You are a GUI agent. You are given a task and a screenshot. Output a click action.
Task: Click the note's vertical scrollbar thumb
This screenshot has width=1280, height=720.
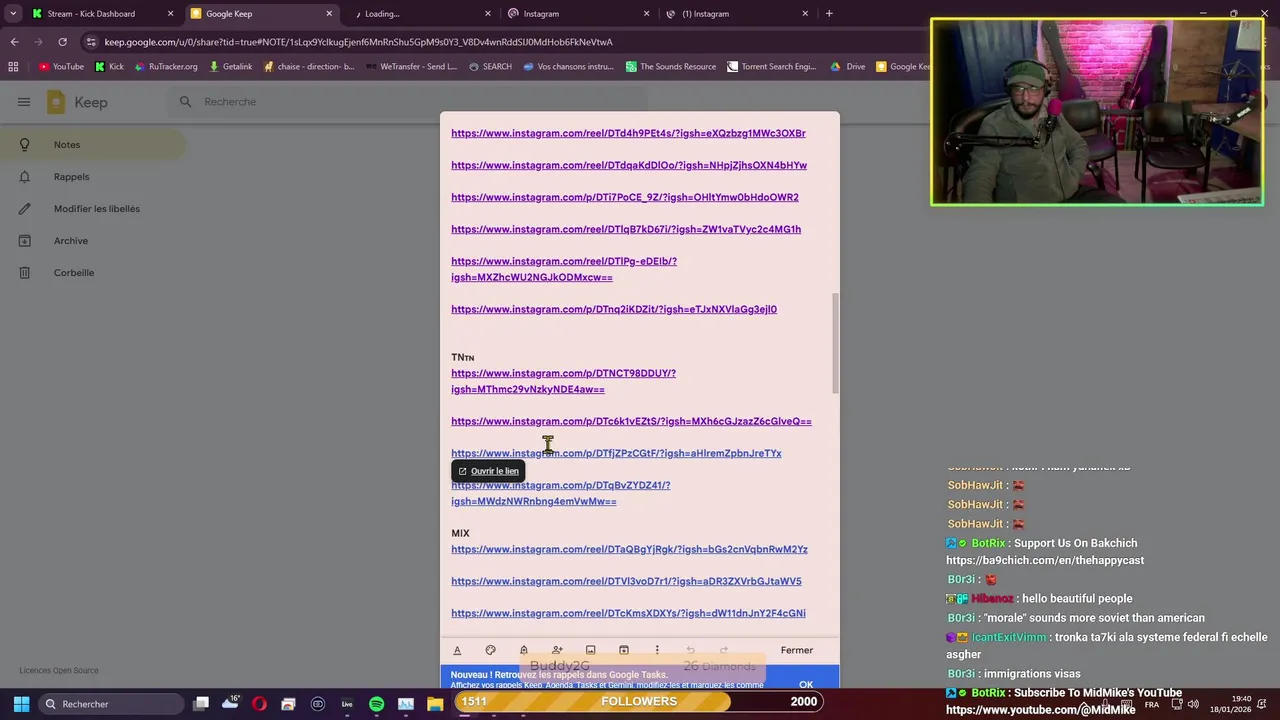pos(836,343)
